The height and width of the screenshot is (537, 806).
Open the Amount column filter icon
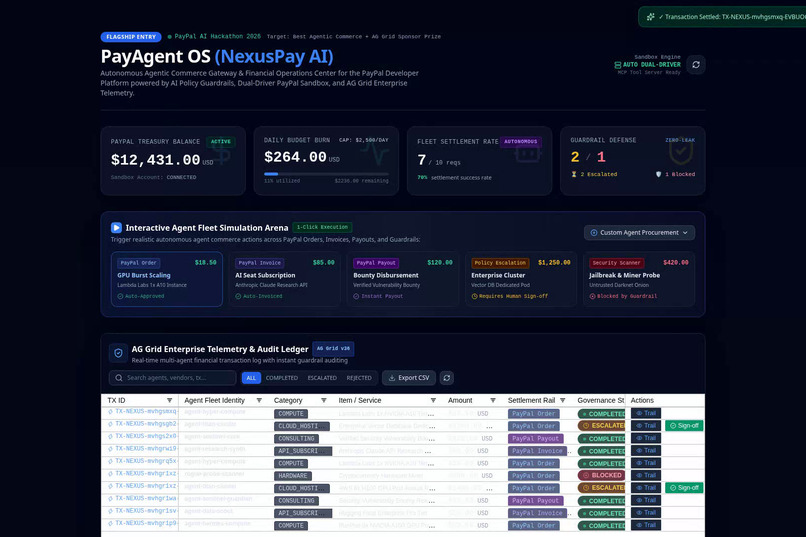point(492,400)
